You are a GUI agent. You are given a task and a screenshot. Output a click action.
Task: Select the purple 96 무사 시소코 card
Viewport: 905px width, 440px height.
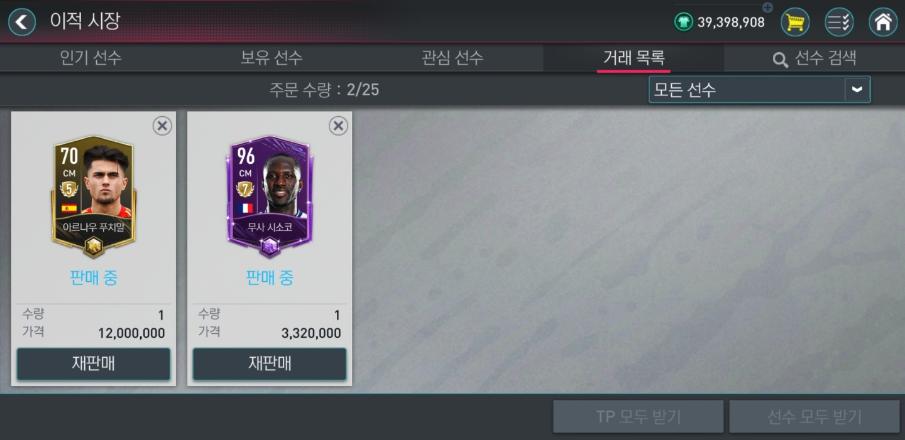(x=269, y=196)
